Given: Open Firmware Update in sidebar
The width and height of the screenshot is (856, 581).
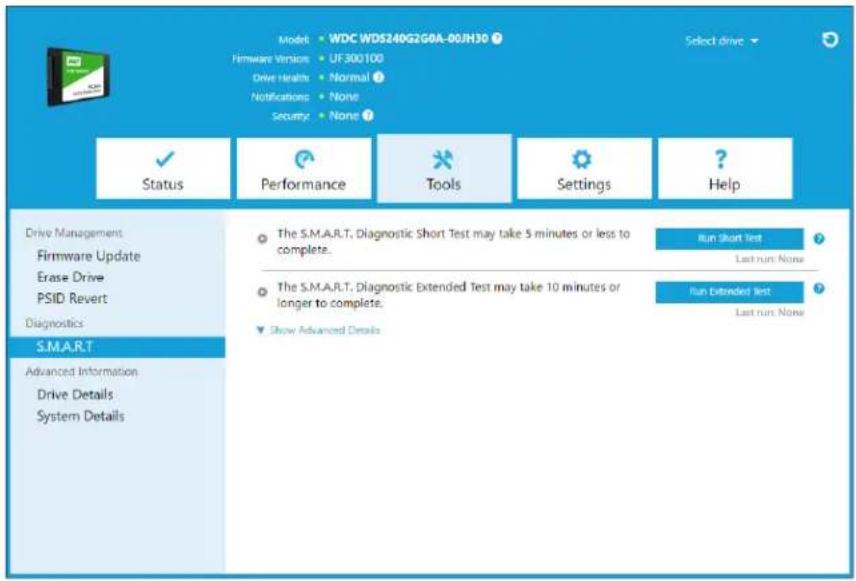Looking at the screenshot, I should [88, 256].
